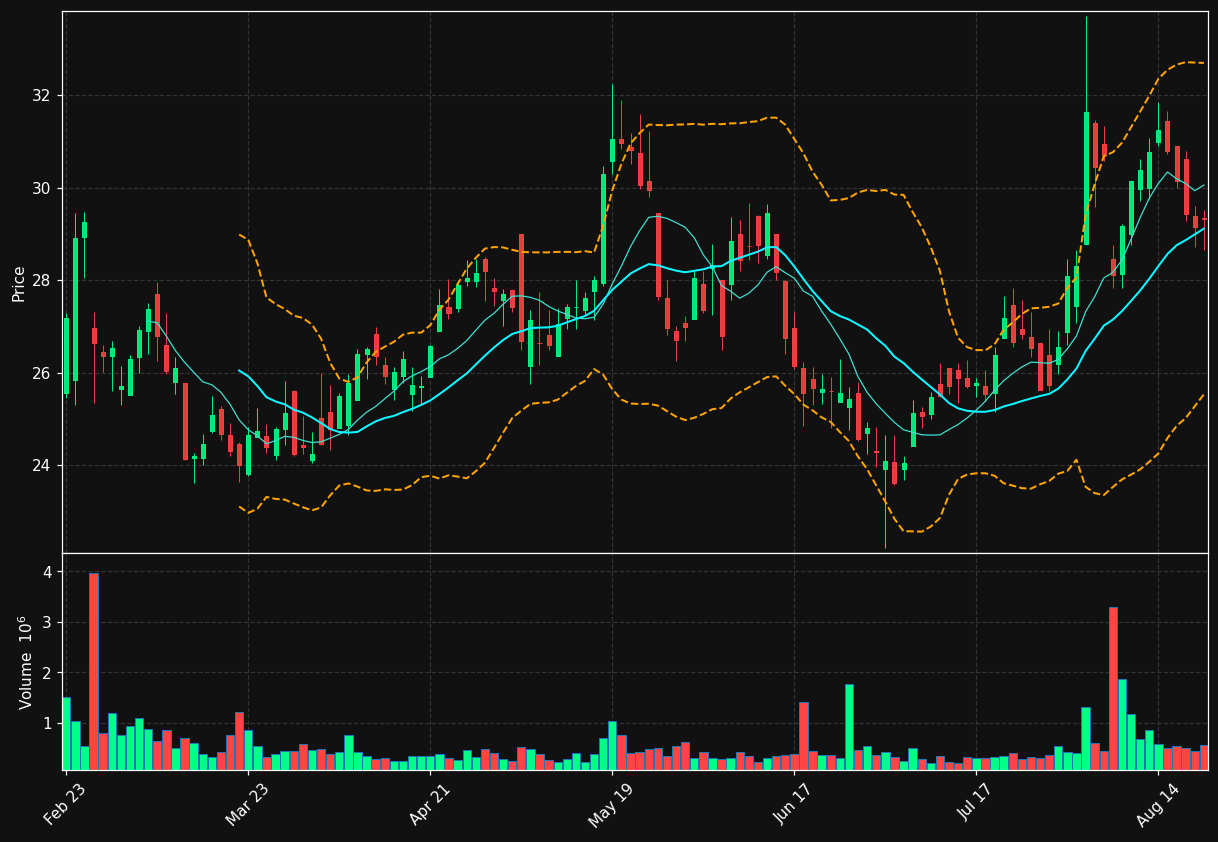1218x842 pixels.
Task: Click the volume axis label 3
Action: 47,623
